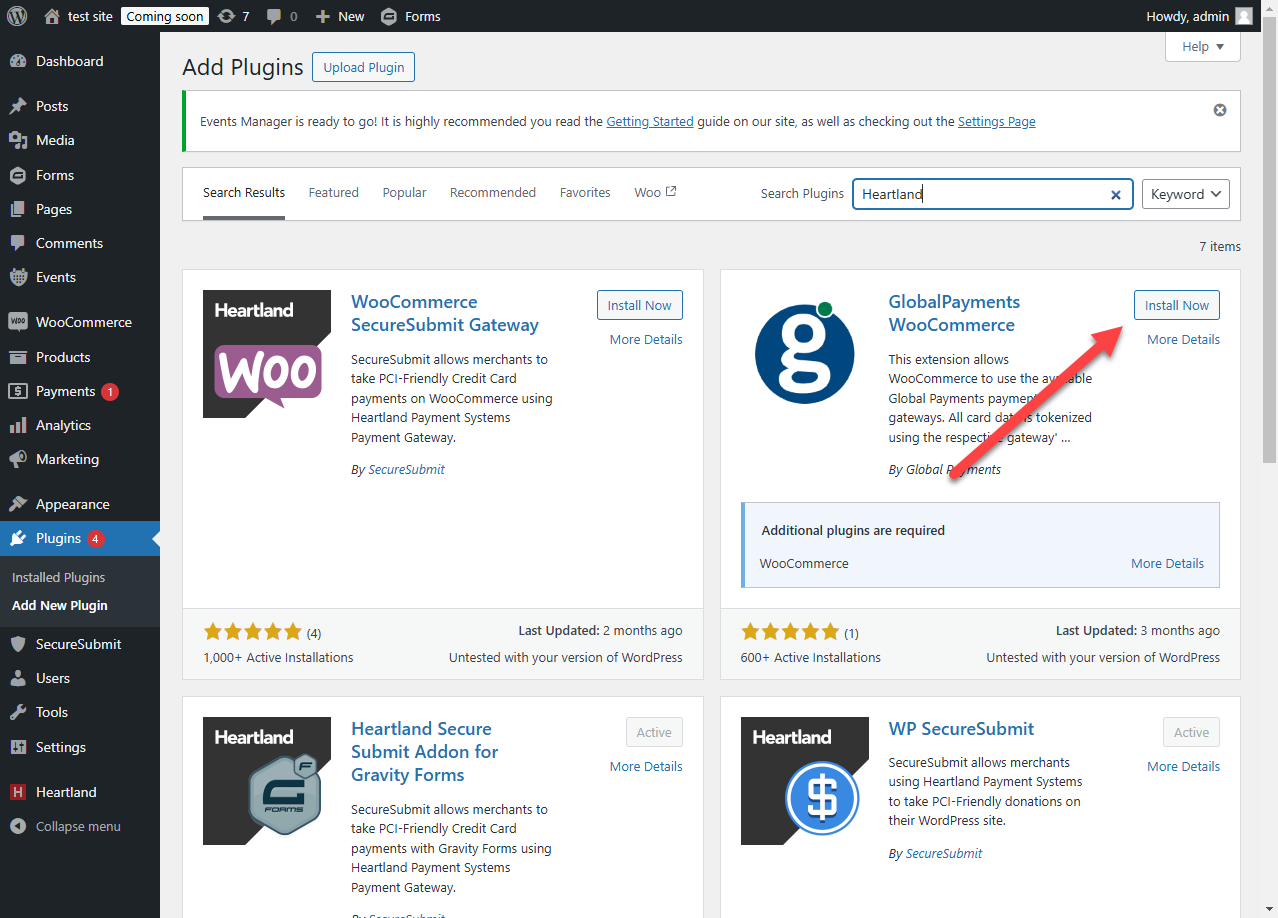This screenshot has width=1278, height=918.
Task: Open the updates icon showing 7
Action: [x=233, y=16]
